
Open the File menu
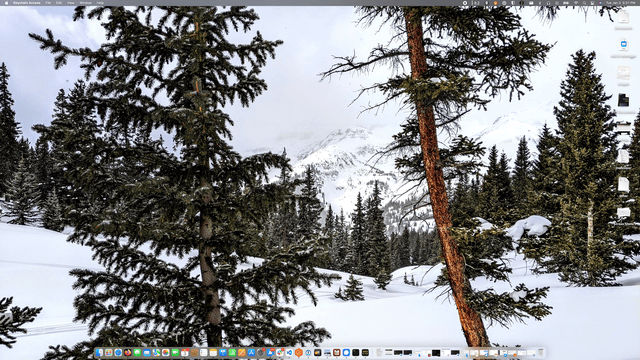pyautogui.click(x=48, y=3)
